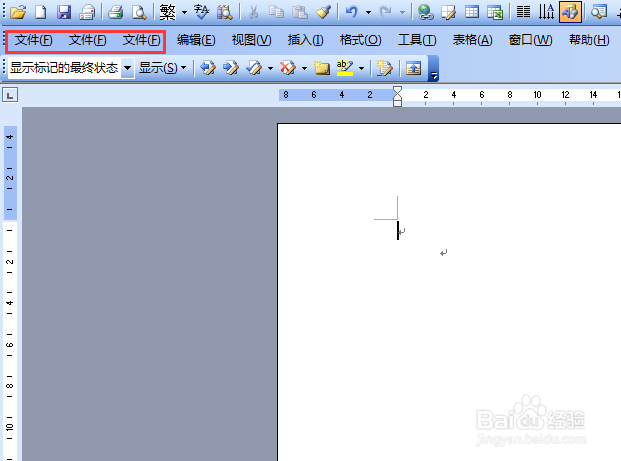Image resolution: width=621 pixels, height=461 pixels.
Task: Insert Excel worksheet icon
Action: (495, 12)
